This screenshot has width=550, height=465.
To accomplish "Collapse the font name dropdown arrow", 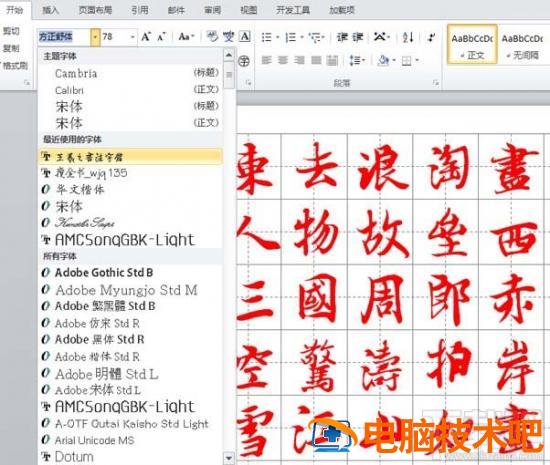I will coord(95,37).
